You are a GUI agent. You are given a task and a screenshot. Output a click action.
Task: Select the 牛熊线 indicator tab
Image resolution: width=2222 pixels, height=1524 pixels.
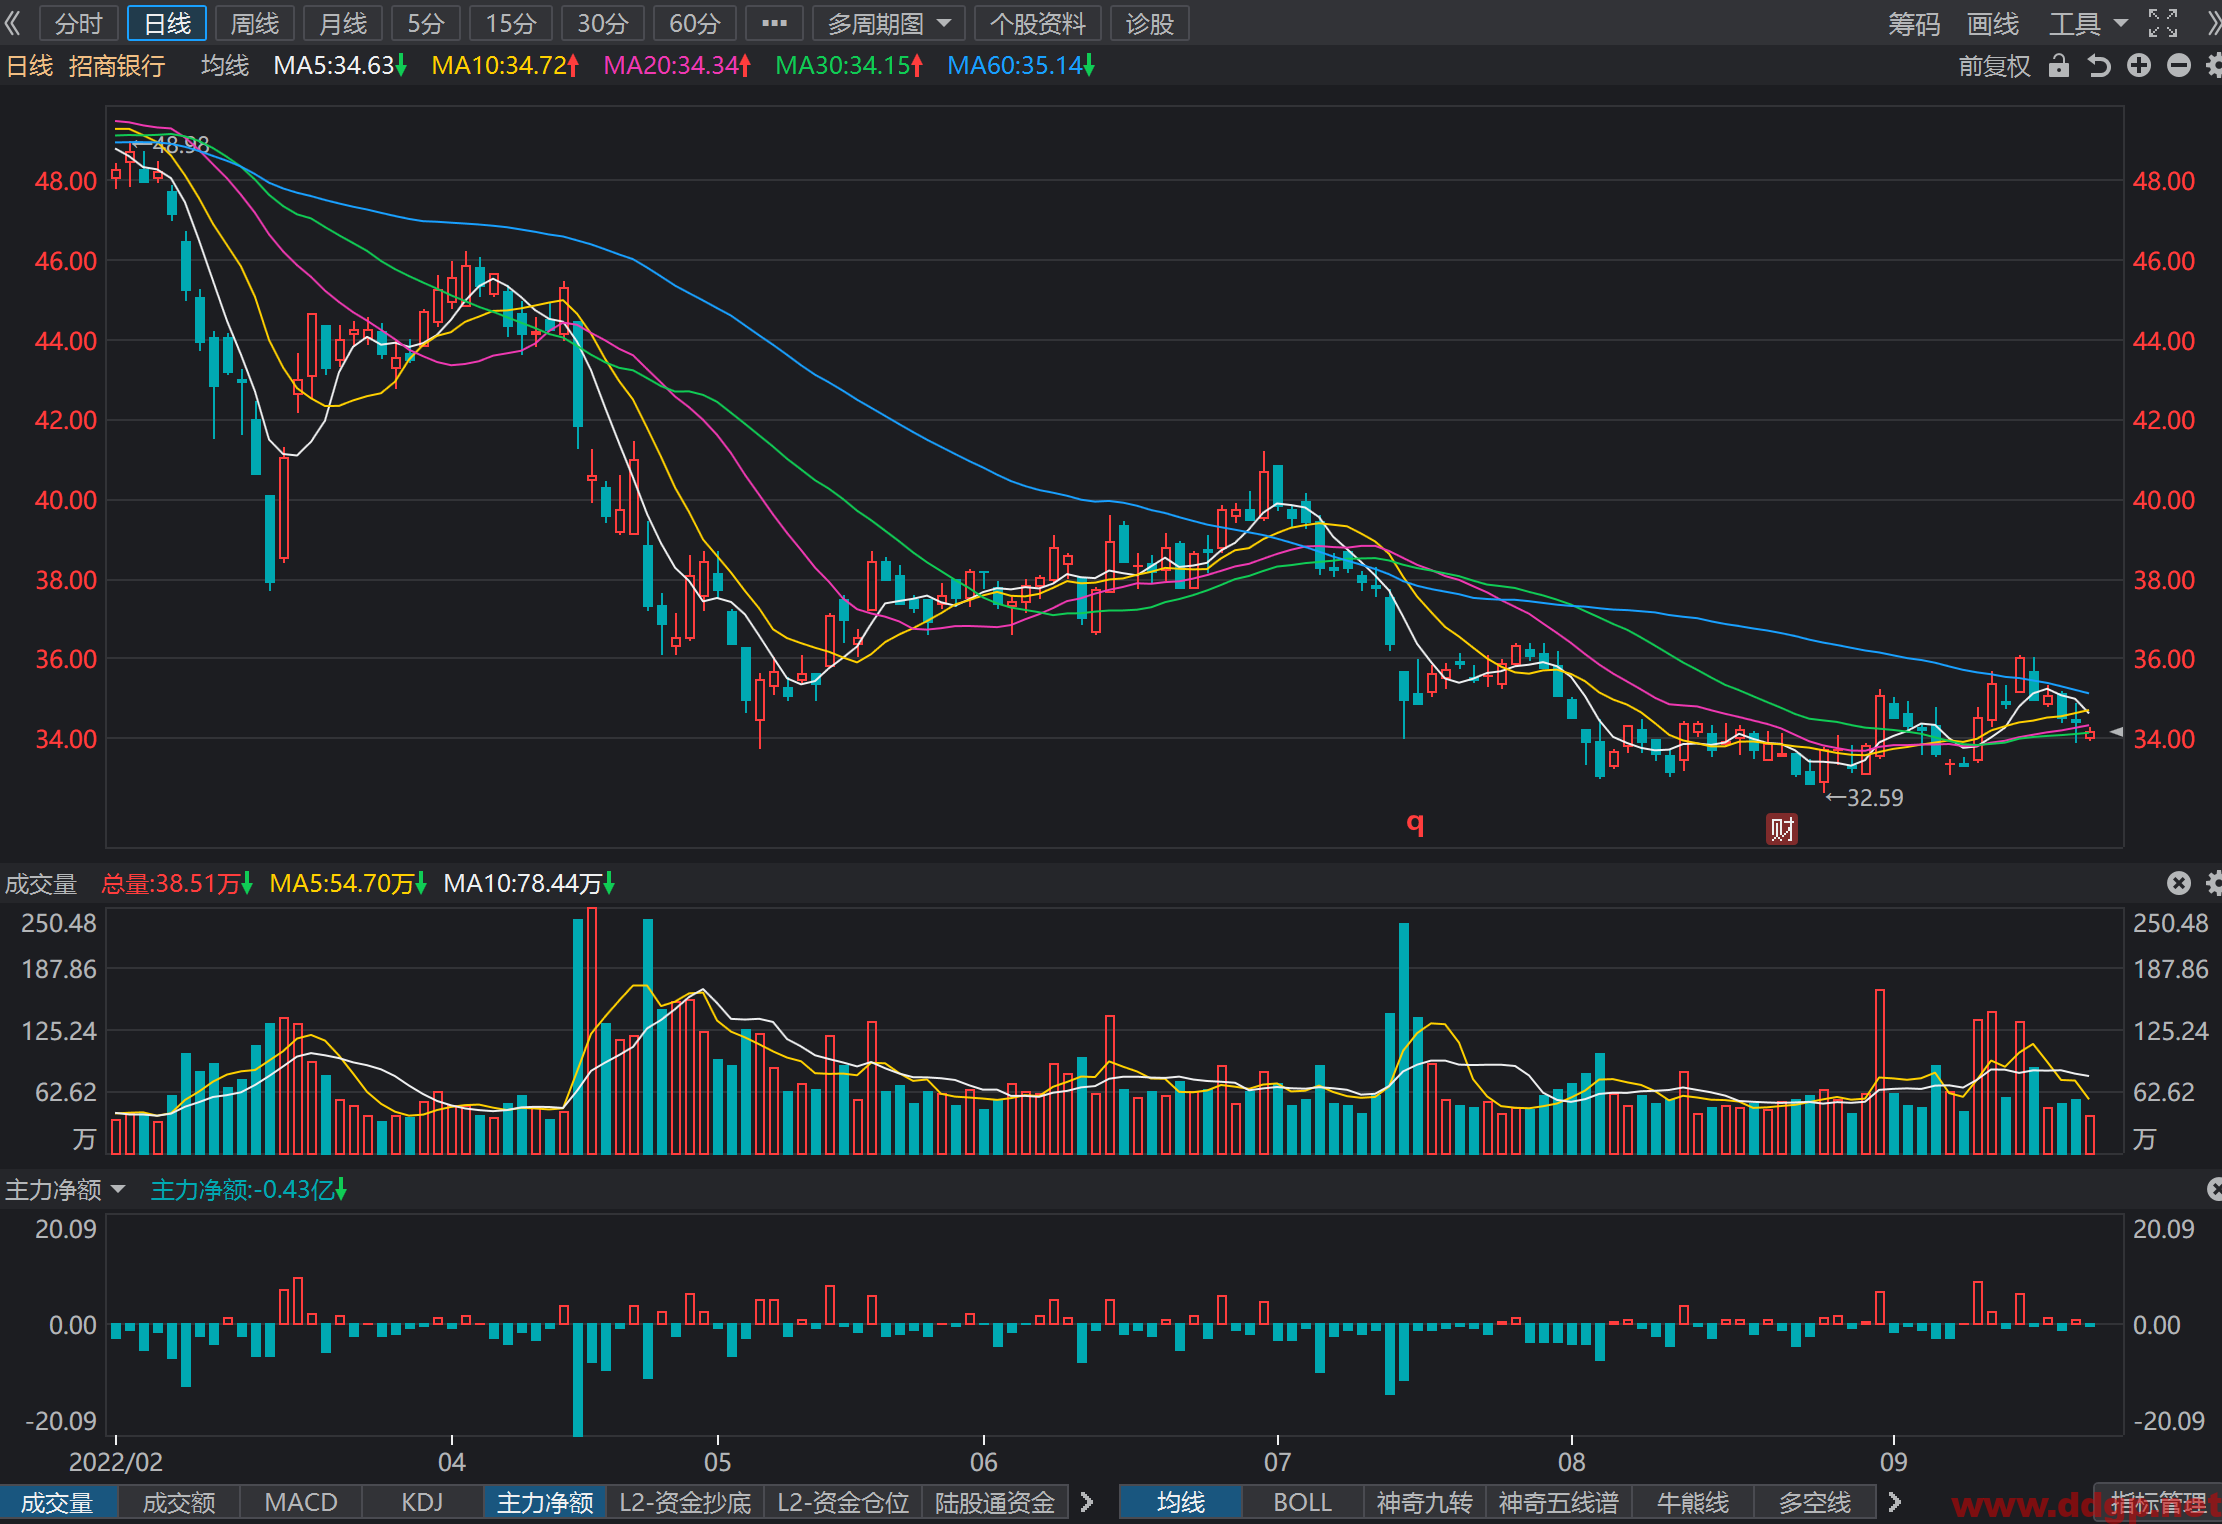tap(1693, 1502)
